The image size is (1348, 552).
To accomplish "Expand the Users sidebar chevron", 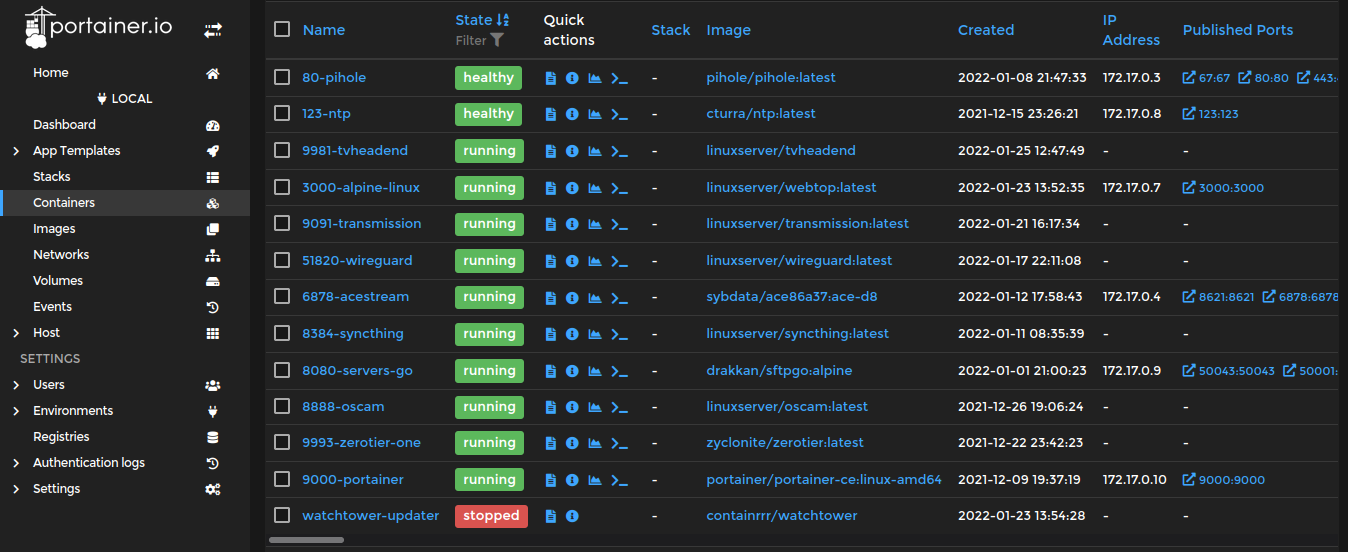I will [x=16, y=385].
